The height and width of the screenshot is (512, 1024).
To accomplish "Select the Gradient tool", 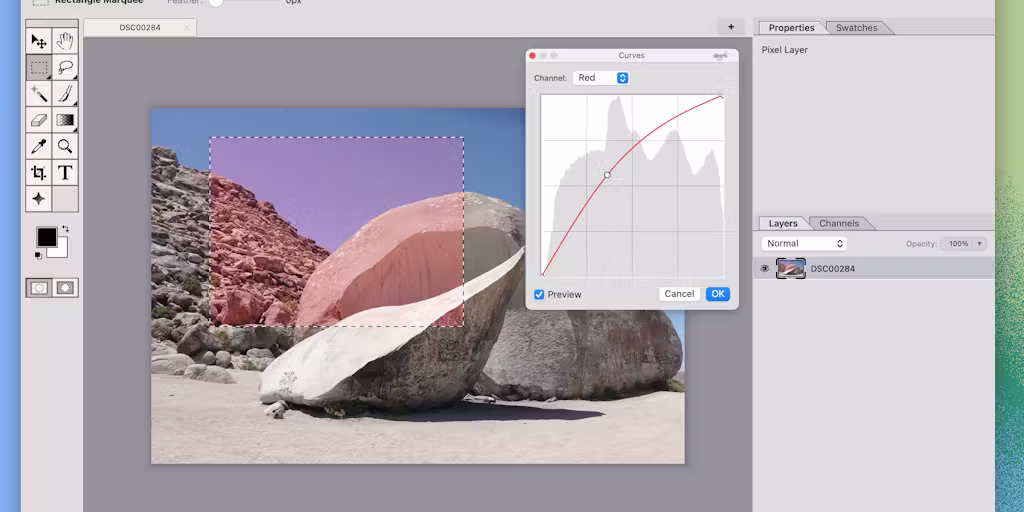I will click(65, 120).
